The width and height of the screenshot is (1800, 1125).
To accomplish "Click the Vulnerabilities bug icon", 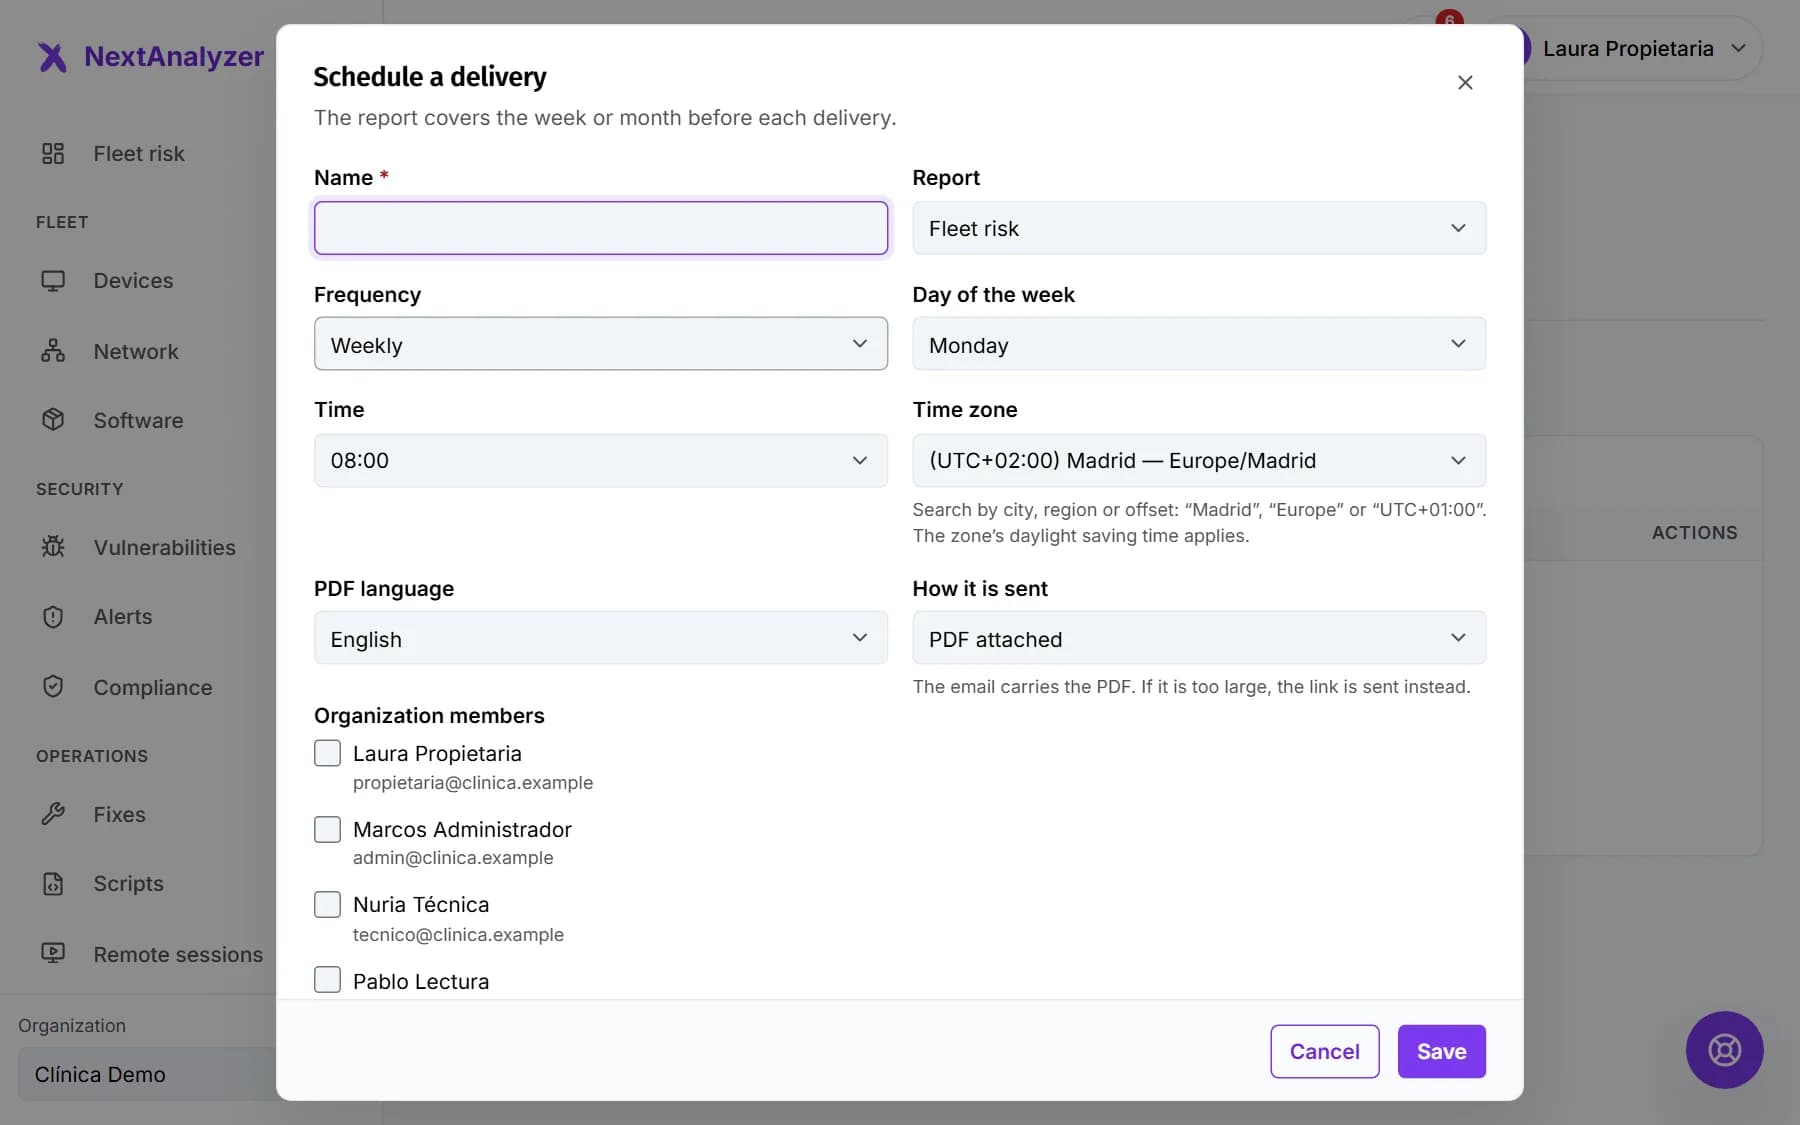I will [x=53, y=547].
